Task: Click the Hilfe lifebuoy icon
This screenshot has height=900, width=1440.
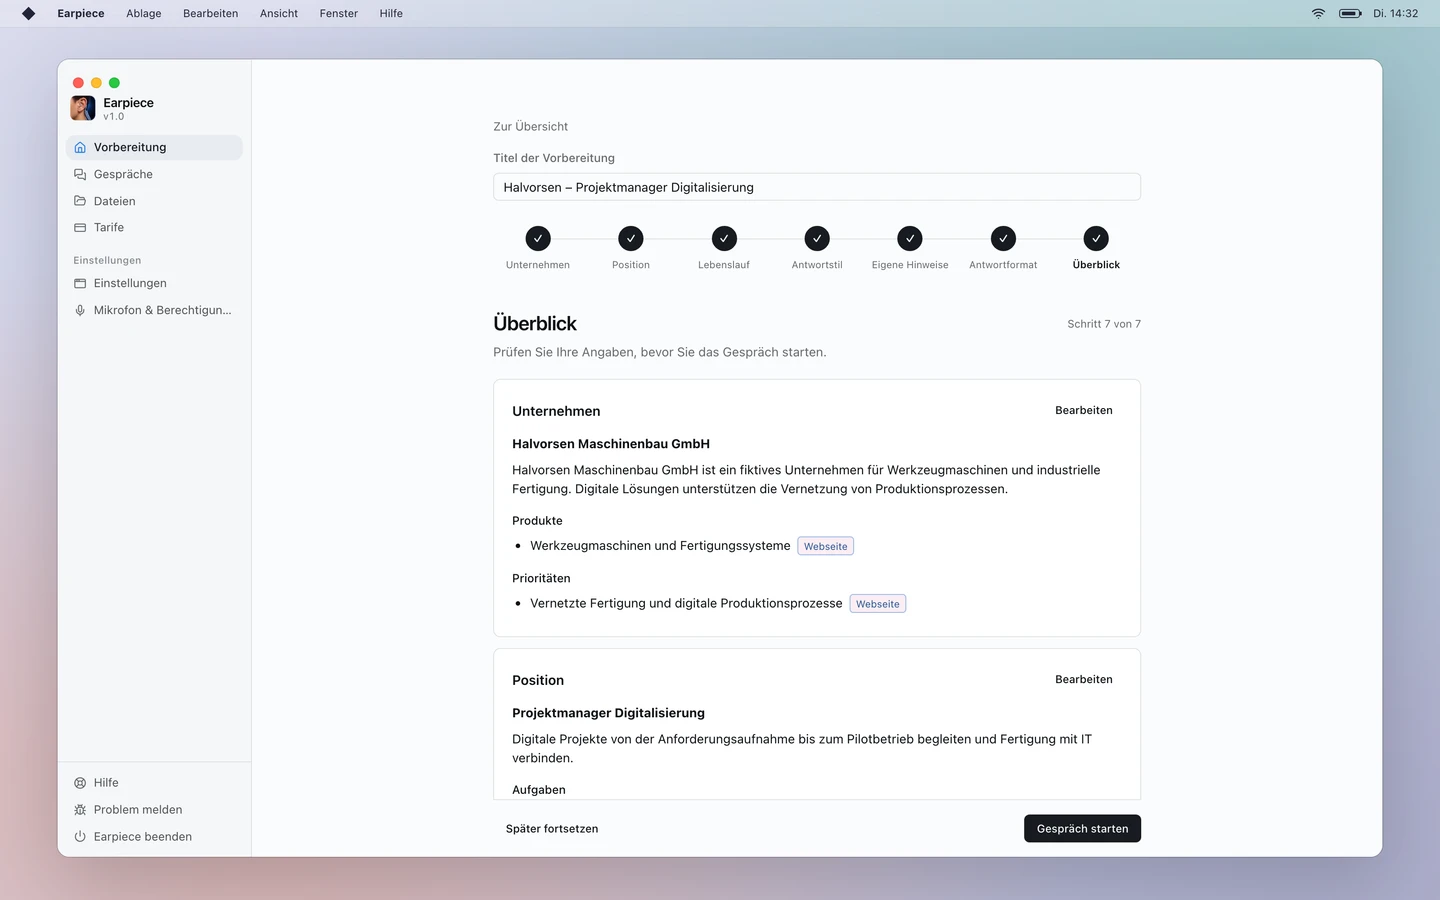Action: point(80,783)
